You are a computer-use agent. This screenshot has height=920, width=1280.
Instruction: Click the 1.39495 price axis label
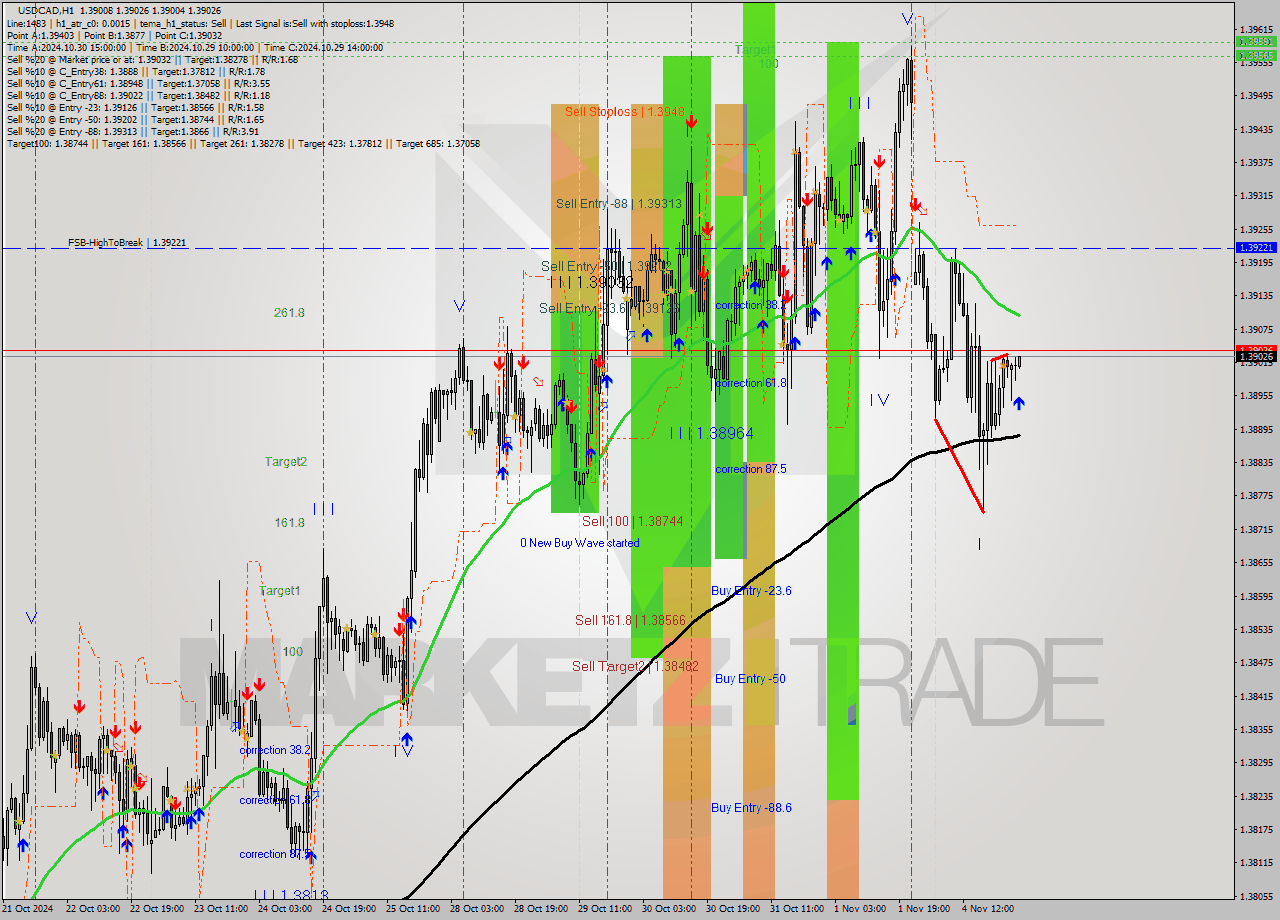point(1256,96)
